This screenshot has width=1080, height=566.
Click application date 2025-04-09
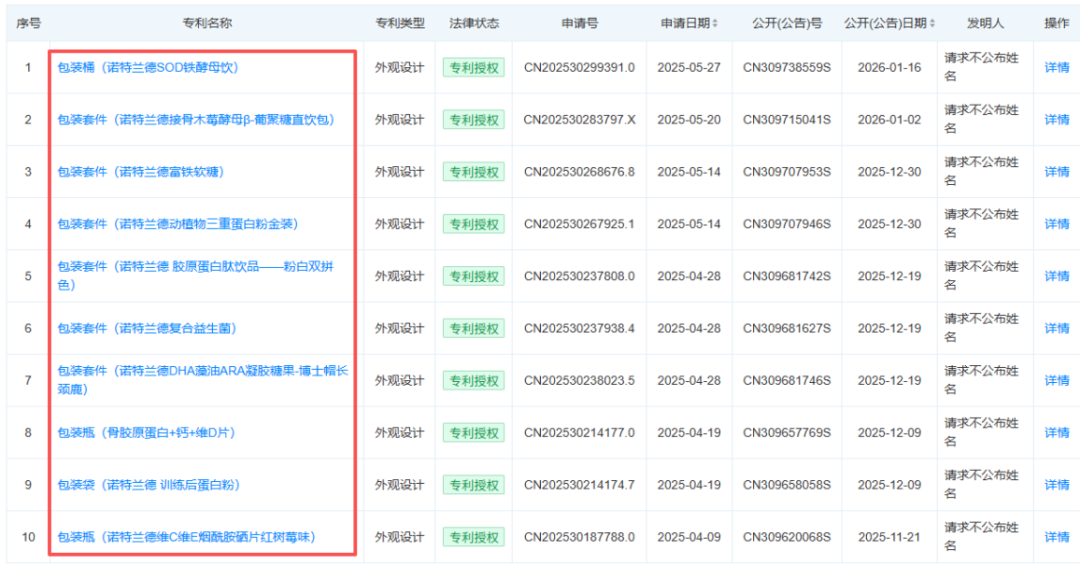(x=689, y=537)
